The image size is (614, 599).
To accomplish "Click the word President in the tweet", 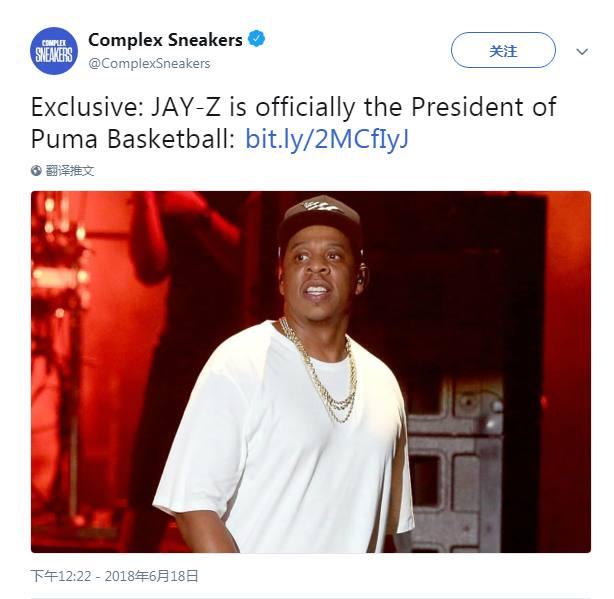I will pos(467,107).
